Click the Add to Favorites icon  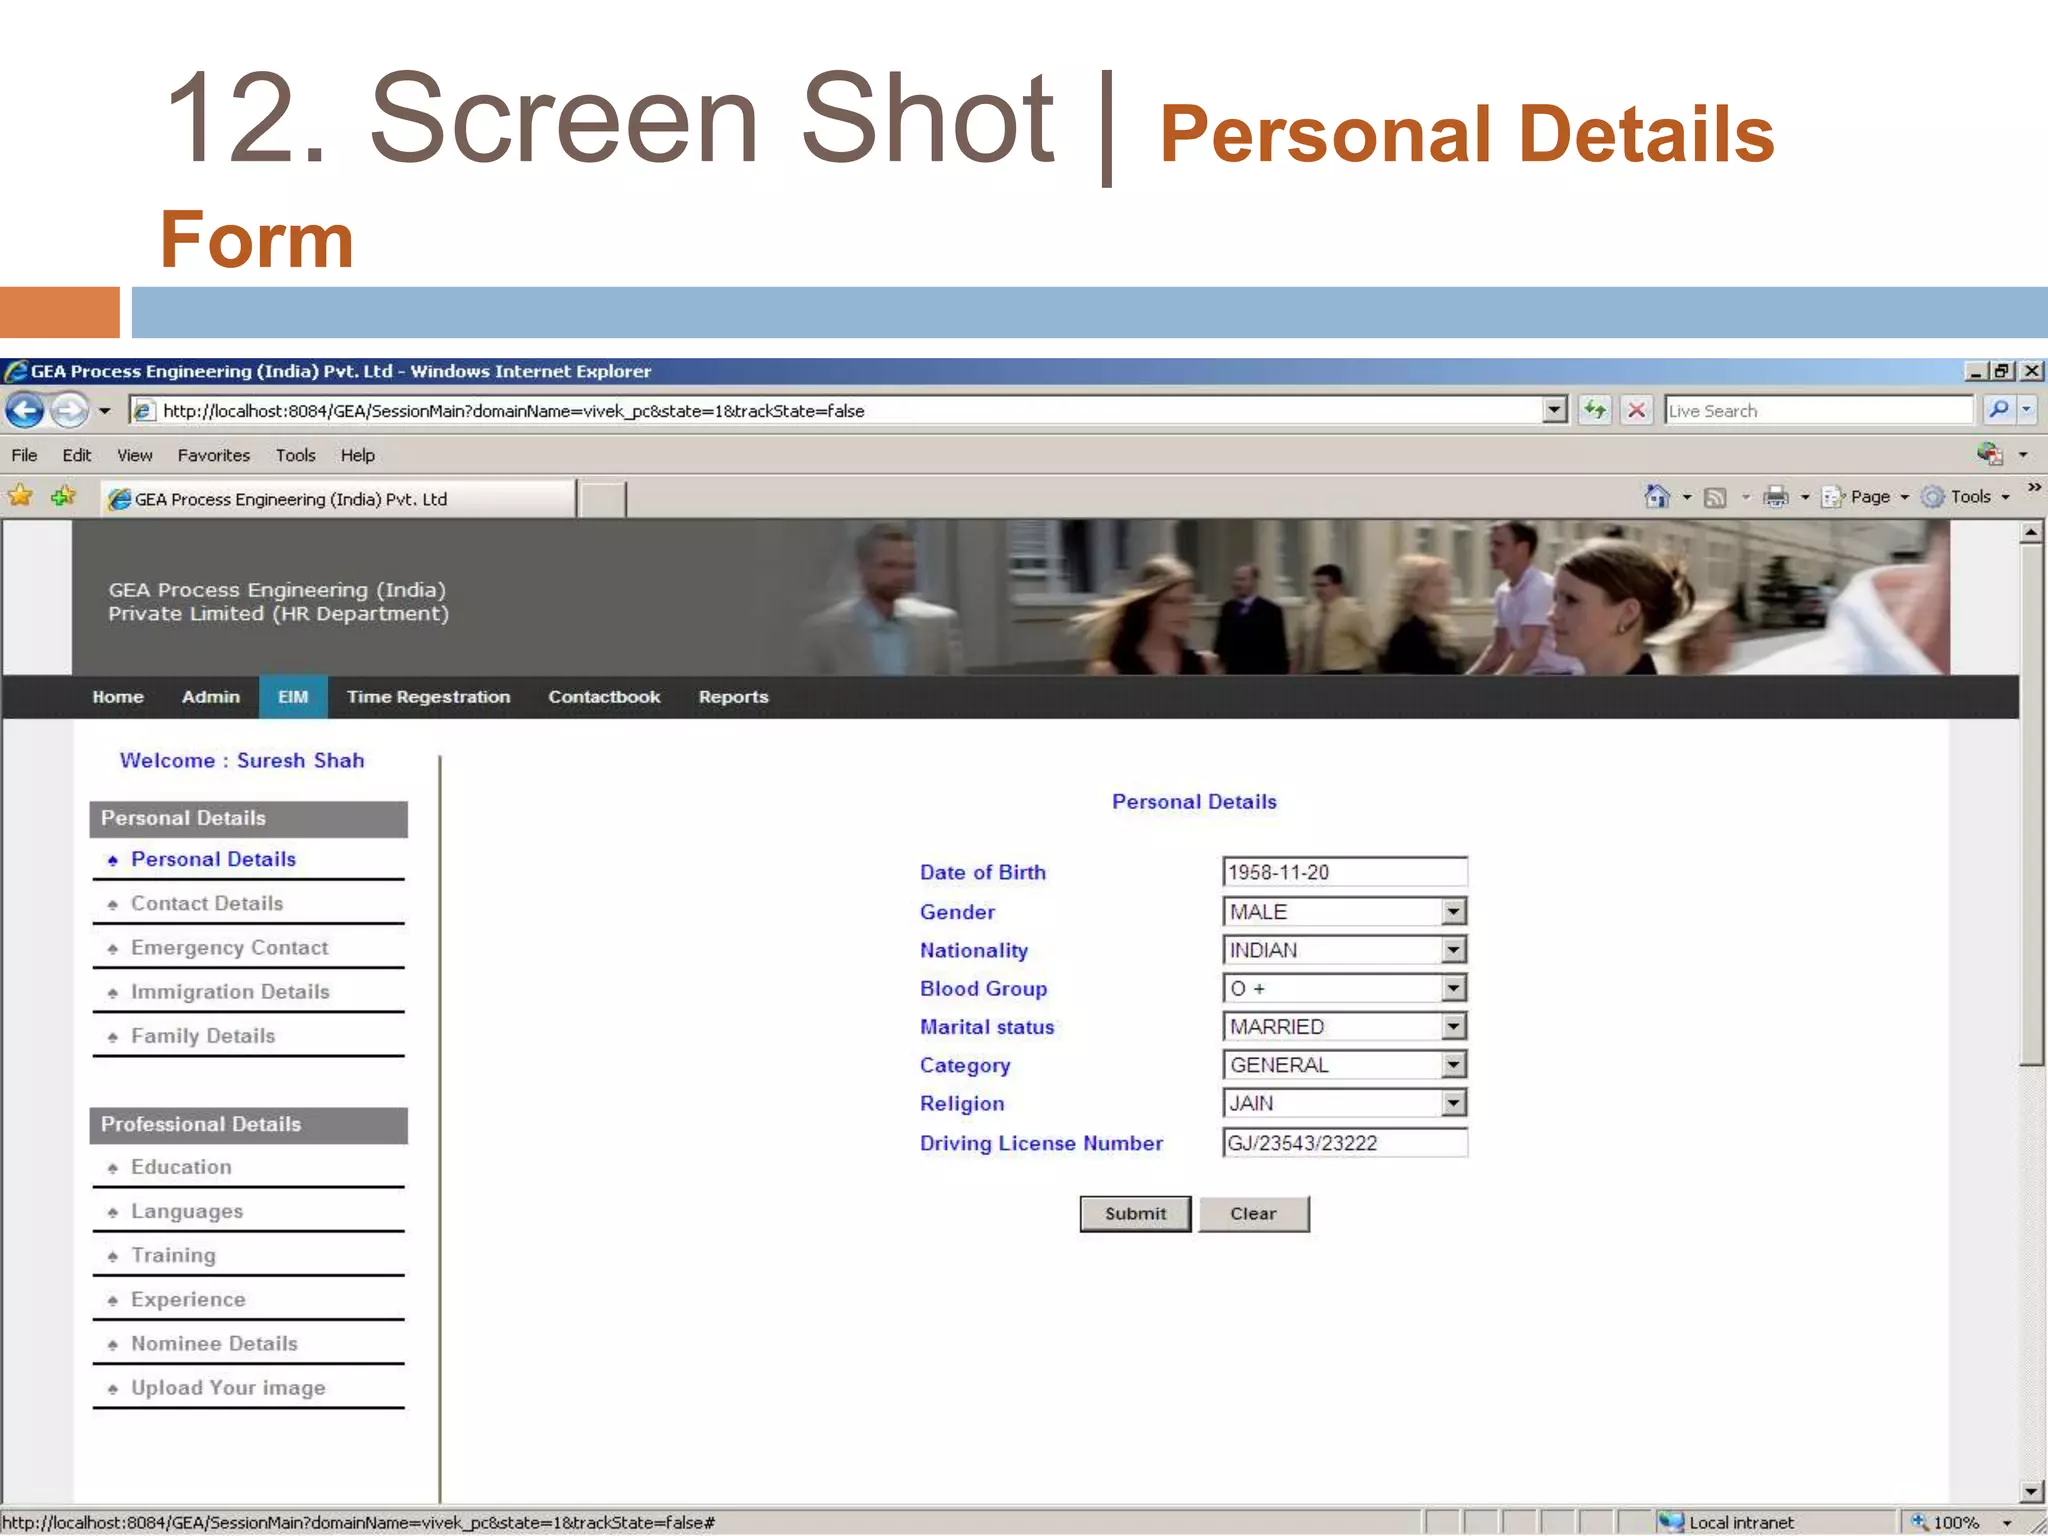click(x=63, y=496)
